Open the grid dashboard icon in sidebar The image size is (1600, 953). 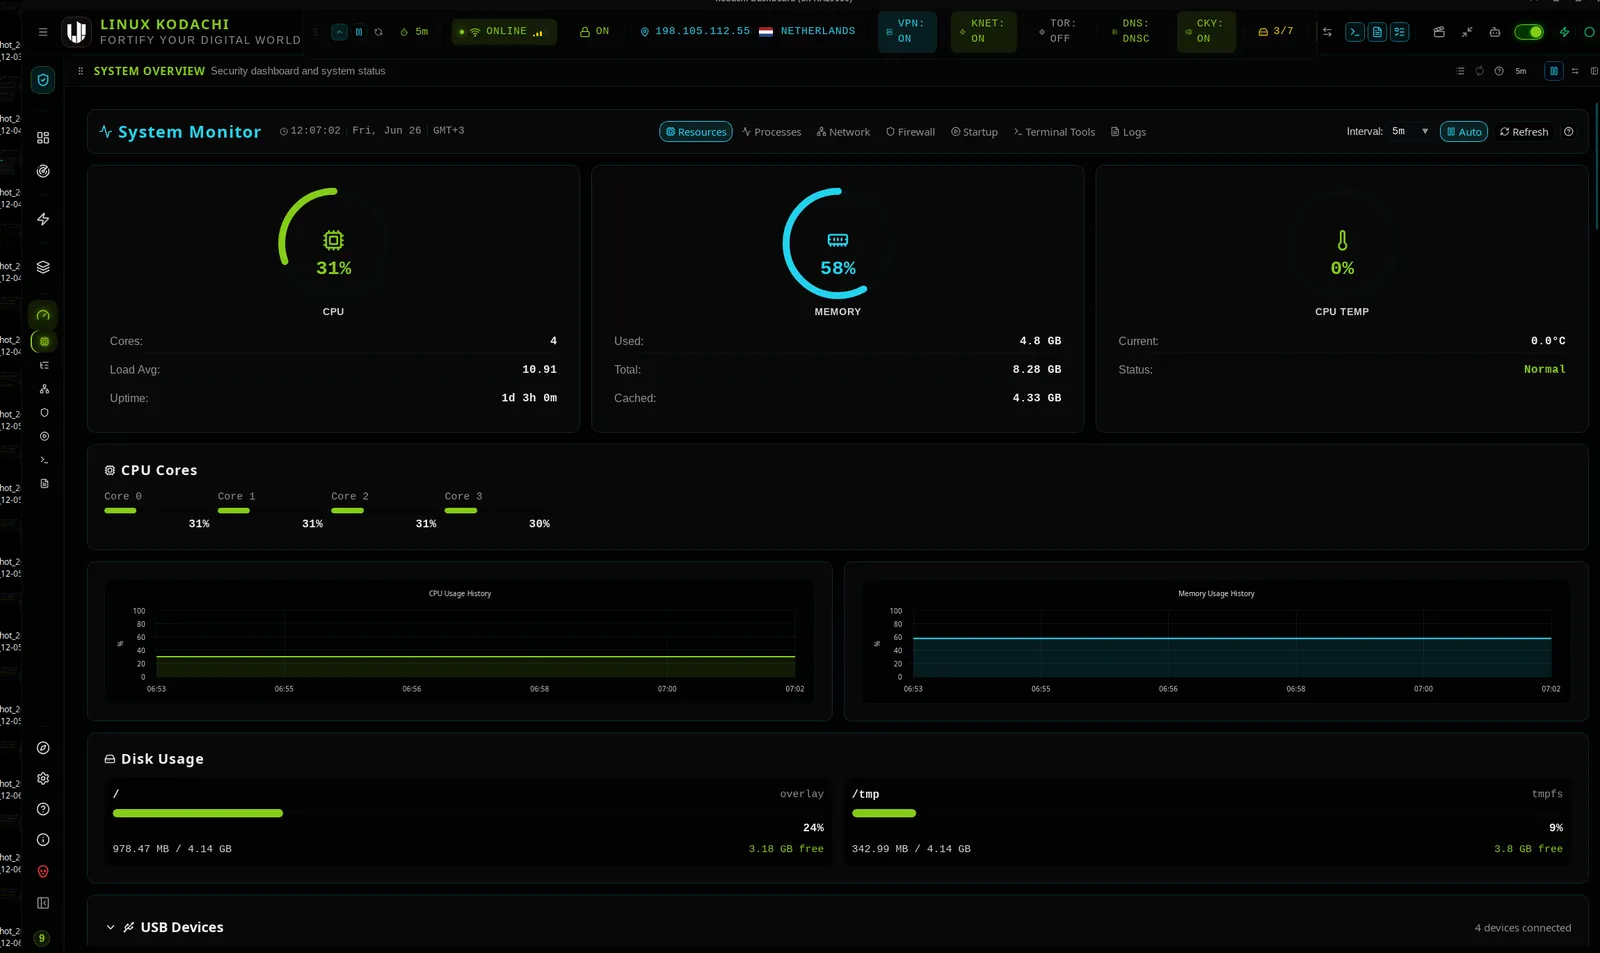[43, 138]
